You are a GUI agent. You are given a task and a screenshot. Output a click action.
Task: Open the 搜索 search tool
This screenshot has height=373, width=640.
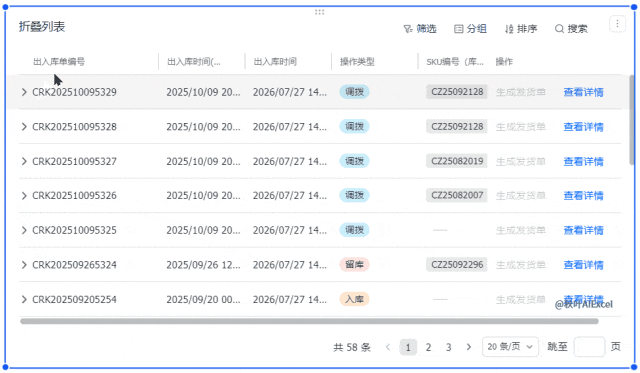click(571, 29)
